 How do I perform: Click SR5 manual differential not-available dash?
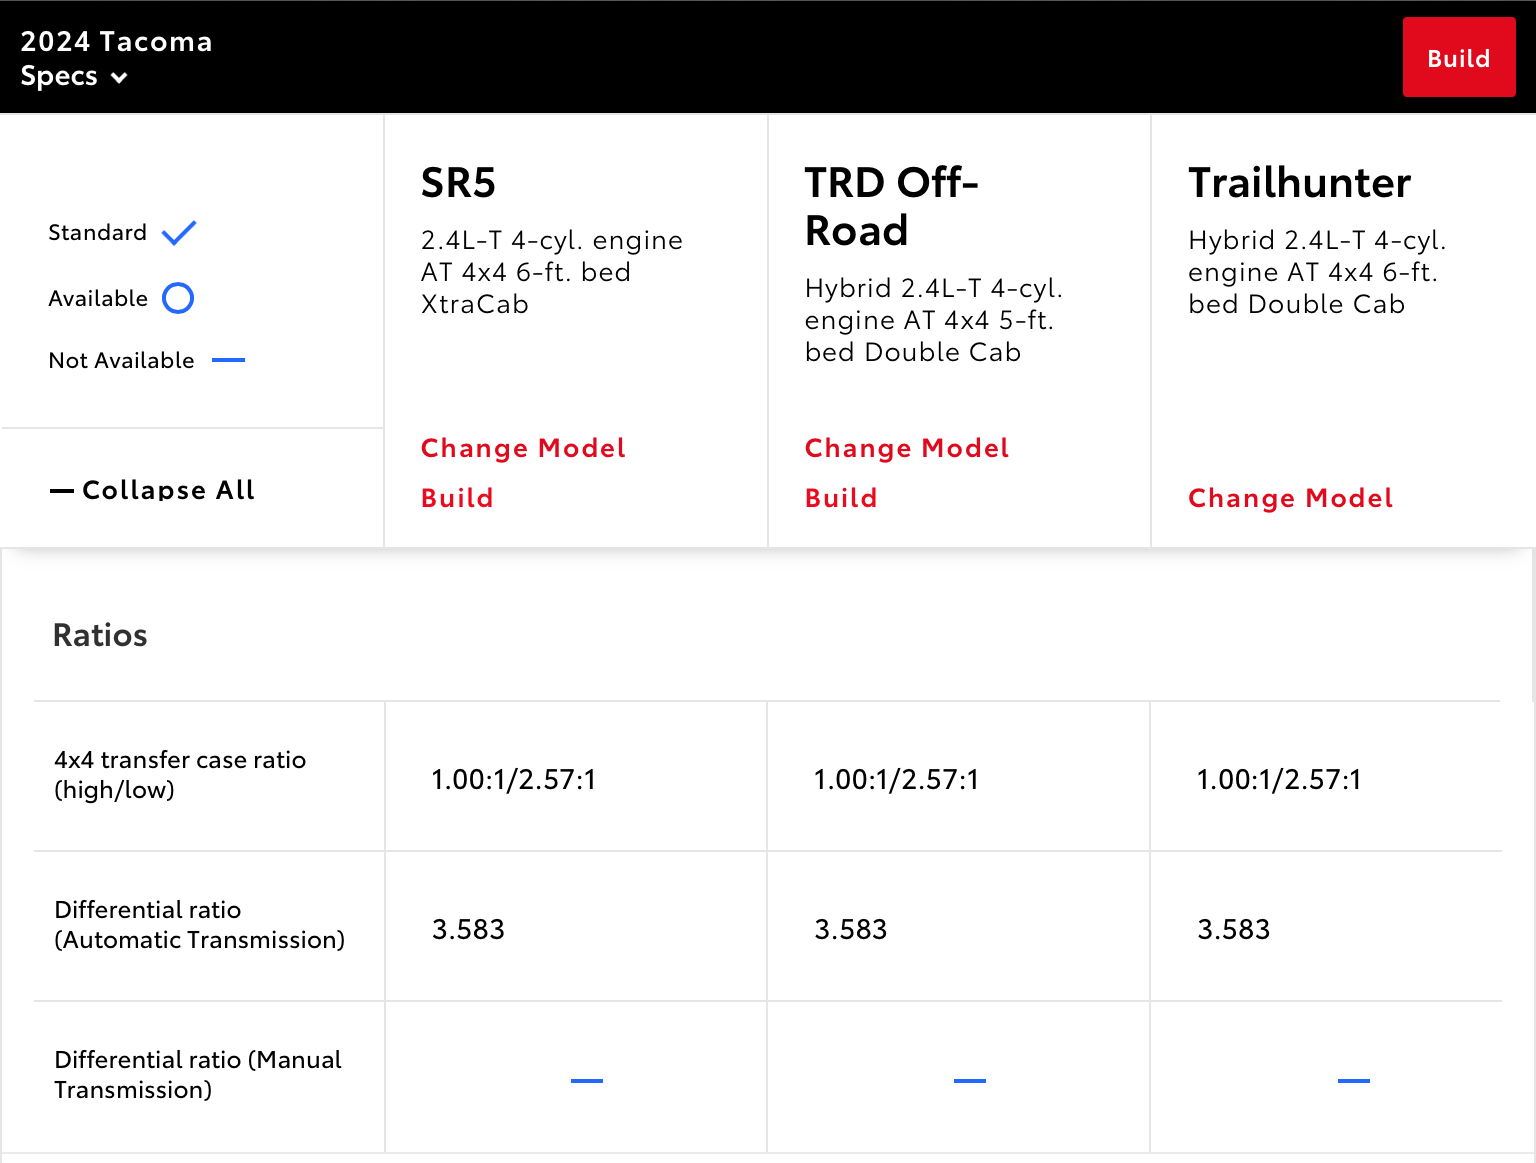click(x=587, y=1081)
